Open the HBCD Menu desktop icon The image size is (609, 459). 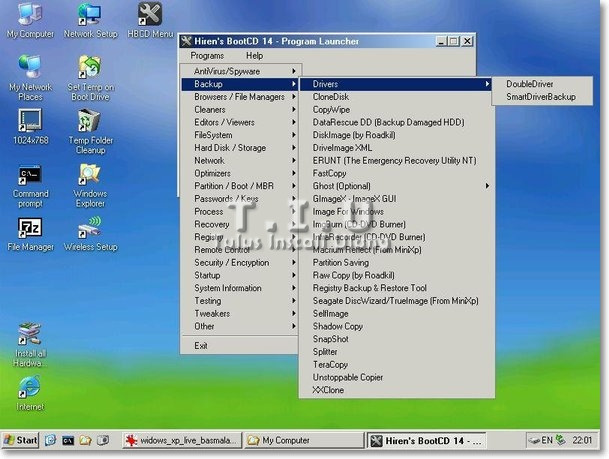tap(150, 20)
